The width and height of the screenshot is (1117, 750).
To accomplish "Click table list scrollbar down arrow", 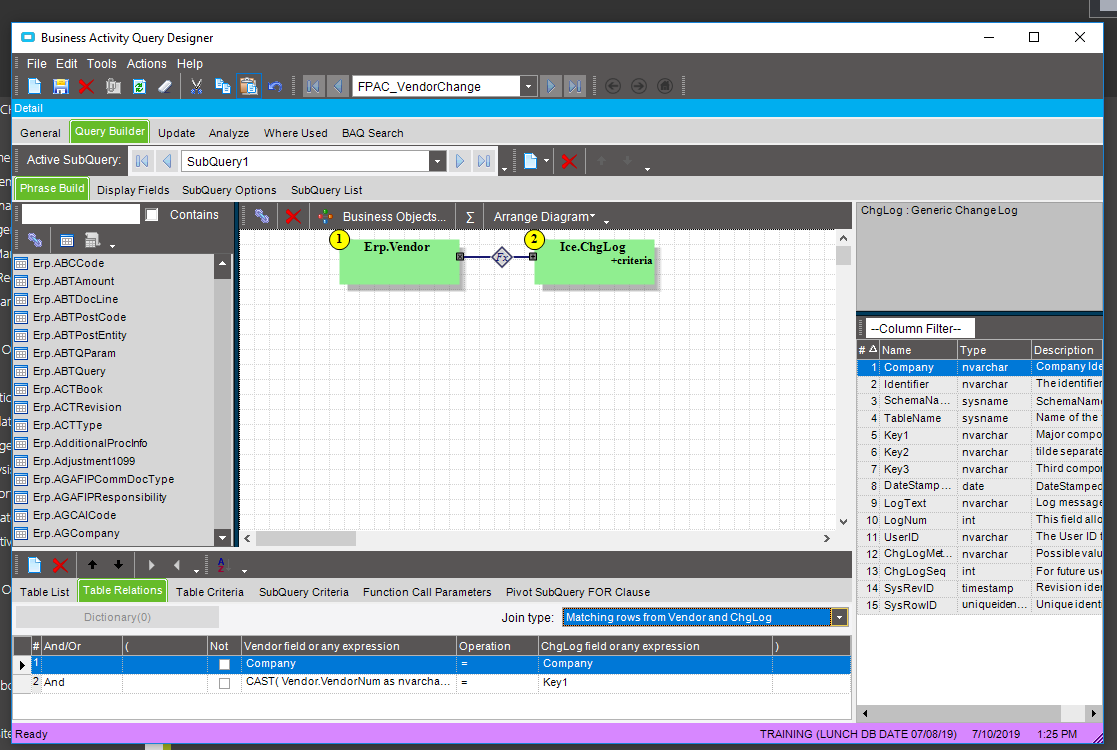I will [223, 538].
